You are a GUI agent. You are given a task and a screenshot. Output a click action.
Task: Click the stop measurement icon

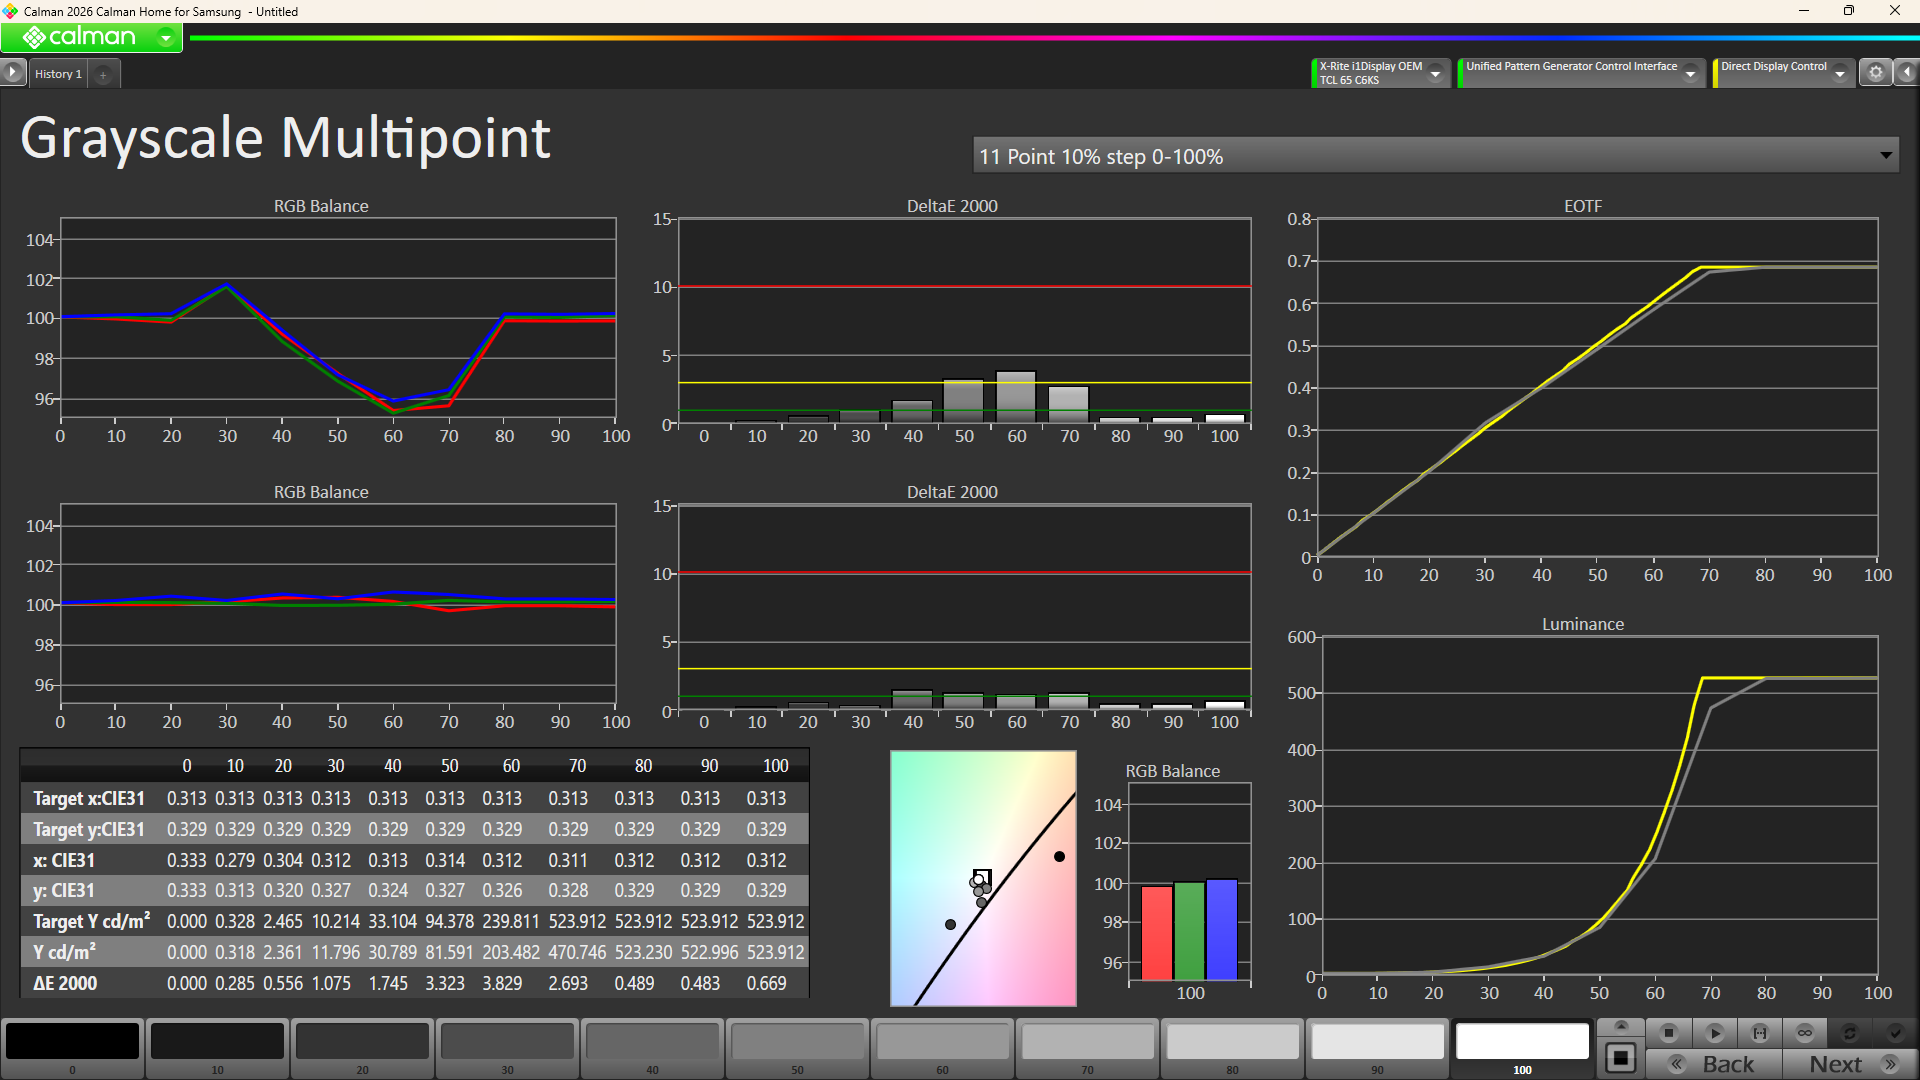1668,1033
